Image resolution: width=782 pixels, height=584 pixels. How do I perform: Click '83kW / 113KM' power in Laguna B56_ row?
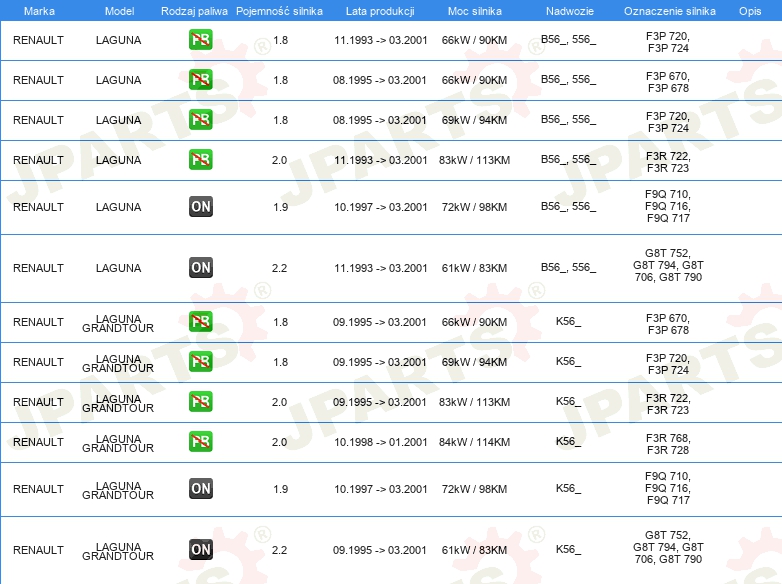tap(474, 160)
